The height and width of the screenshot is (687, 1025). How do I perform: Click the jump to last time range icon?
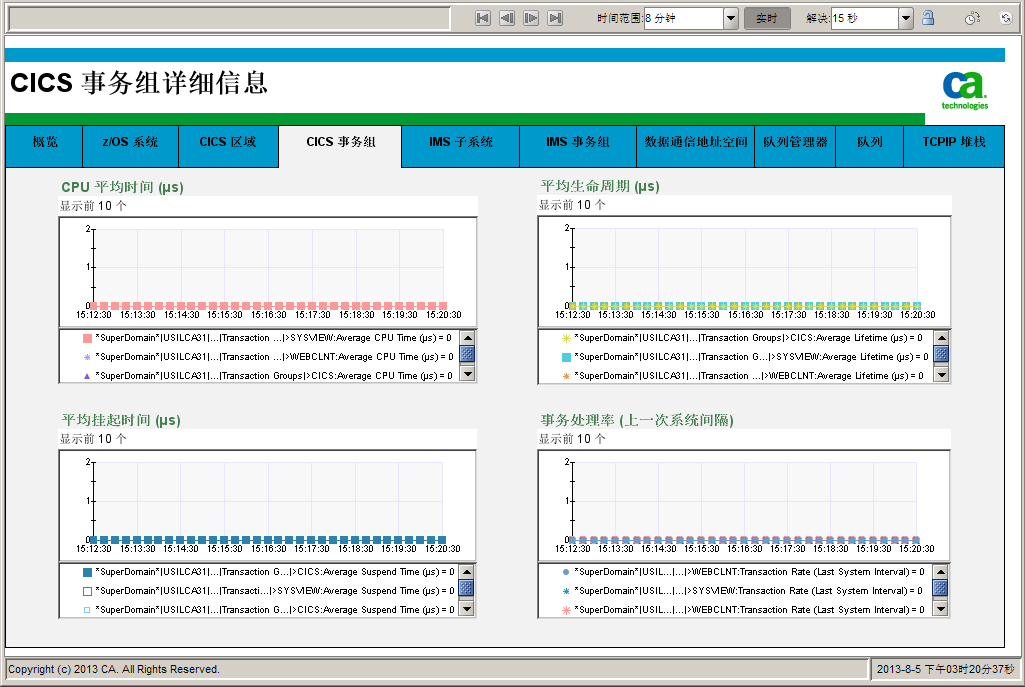coord(555,18)
